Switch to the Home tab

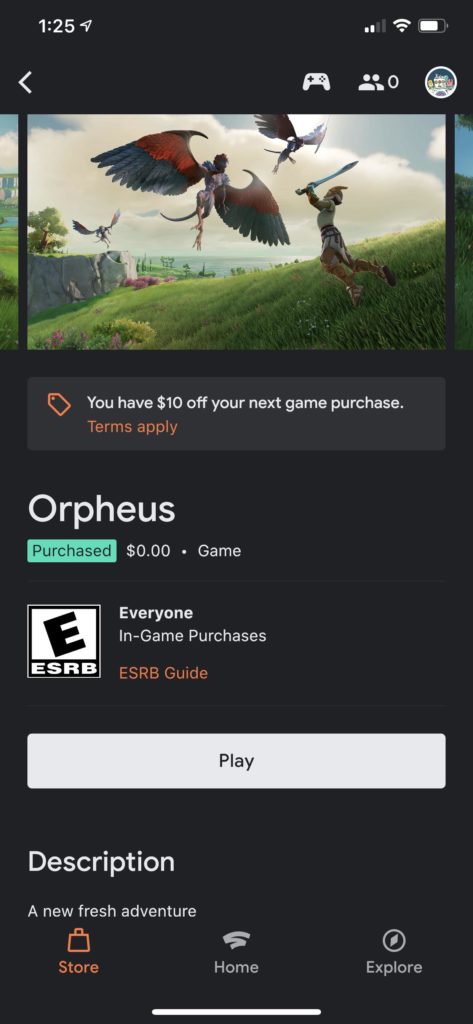click(x=236, y=952)
